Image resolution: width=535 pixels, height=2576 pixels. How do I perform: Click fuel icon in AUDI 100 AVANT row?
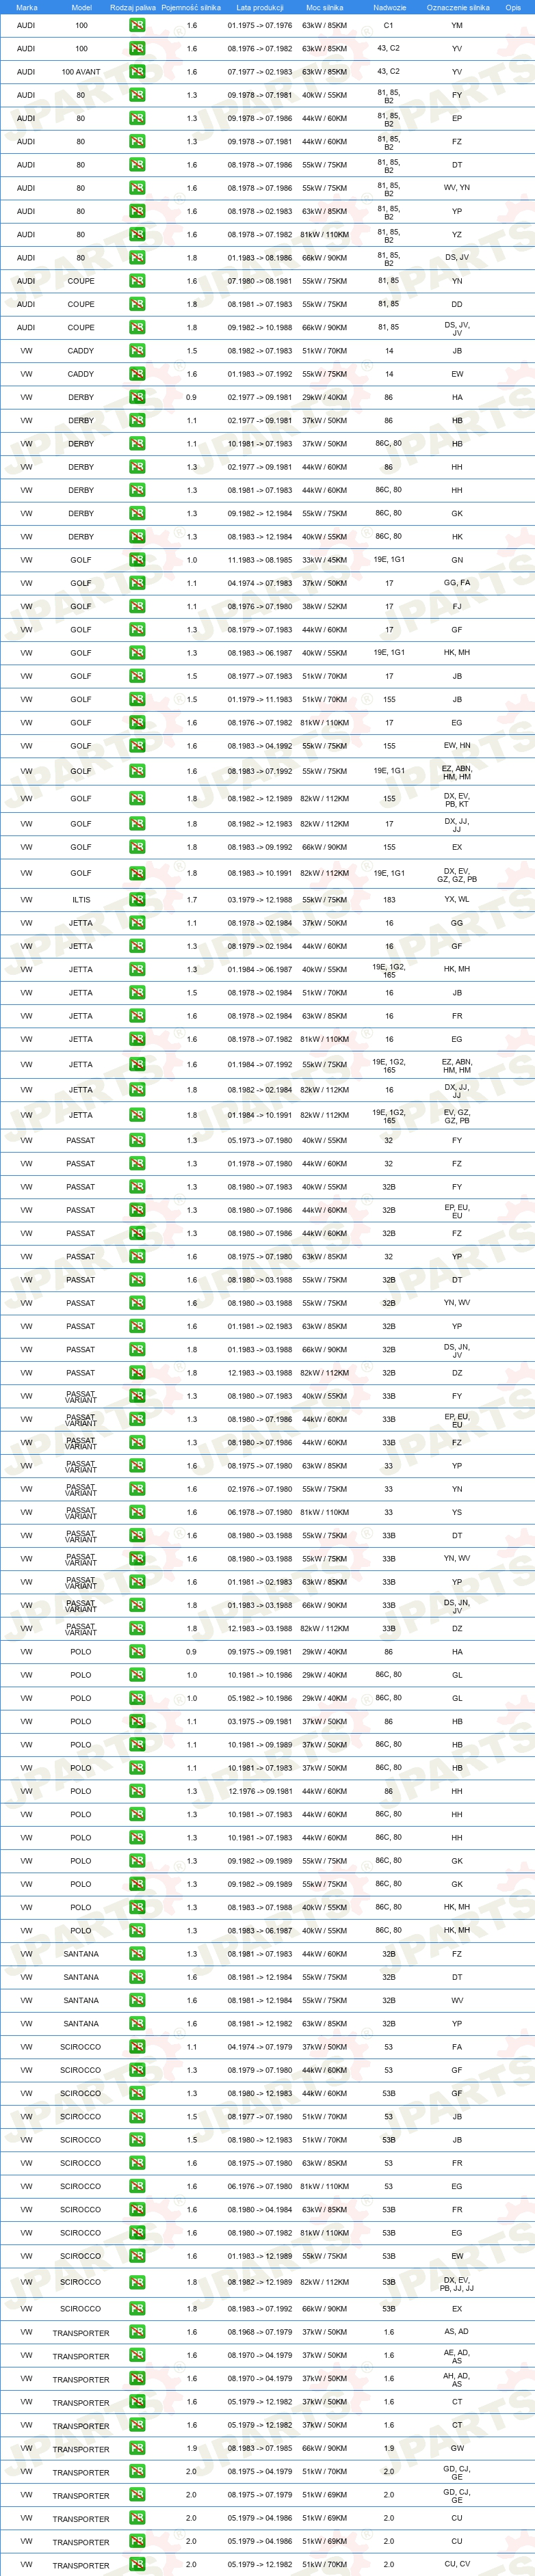137,72
